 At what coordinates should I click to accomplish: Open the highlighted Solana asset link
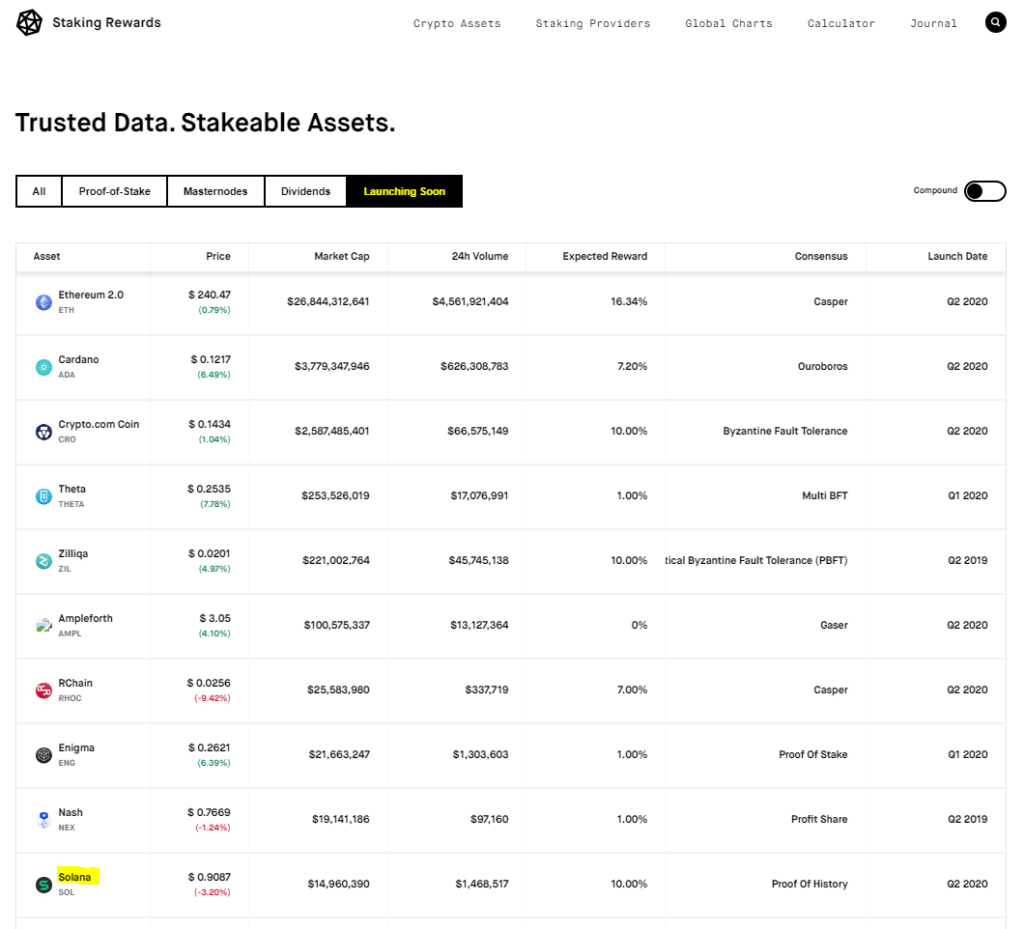click(x=74, y=877)
